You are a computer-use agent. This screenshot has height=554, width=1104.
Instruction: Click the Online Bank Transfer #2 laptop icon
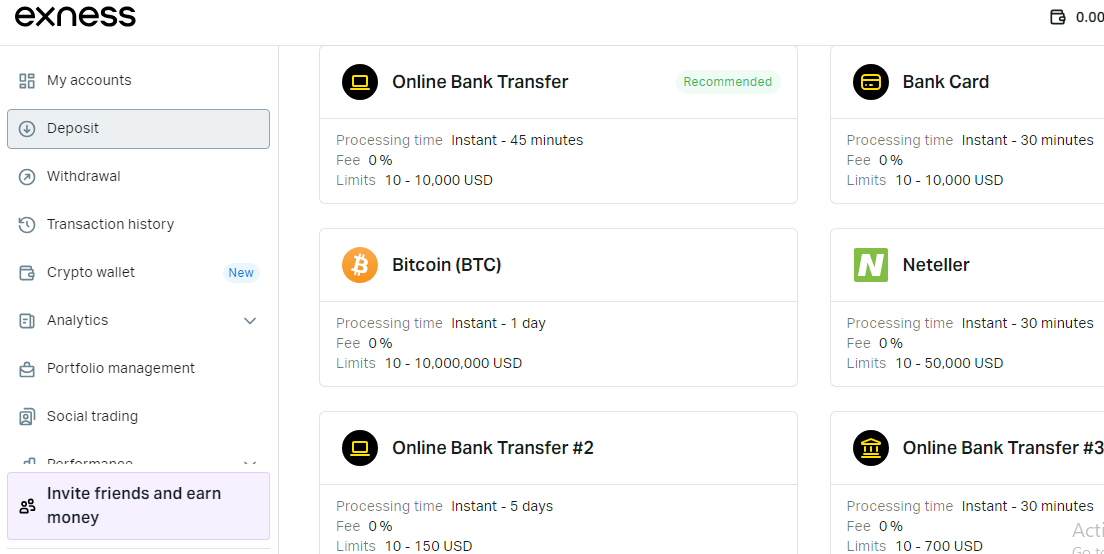[360, 448]
